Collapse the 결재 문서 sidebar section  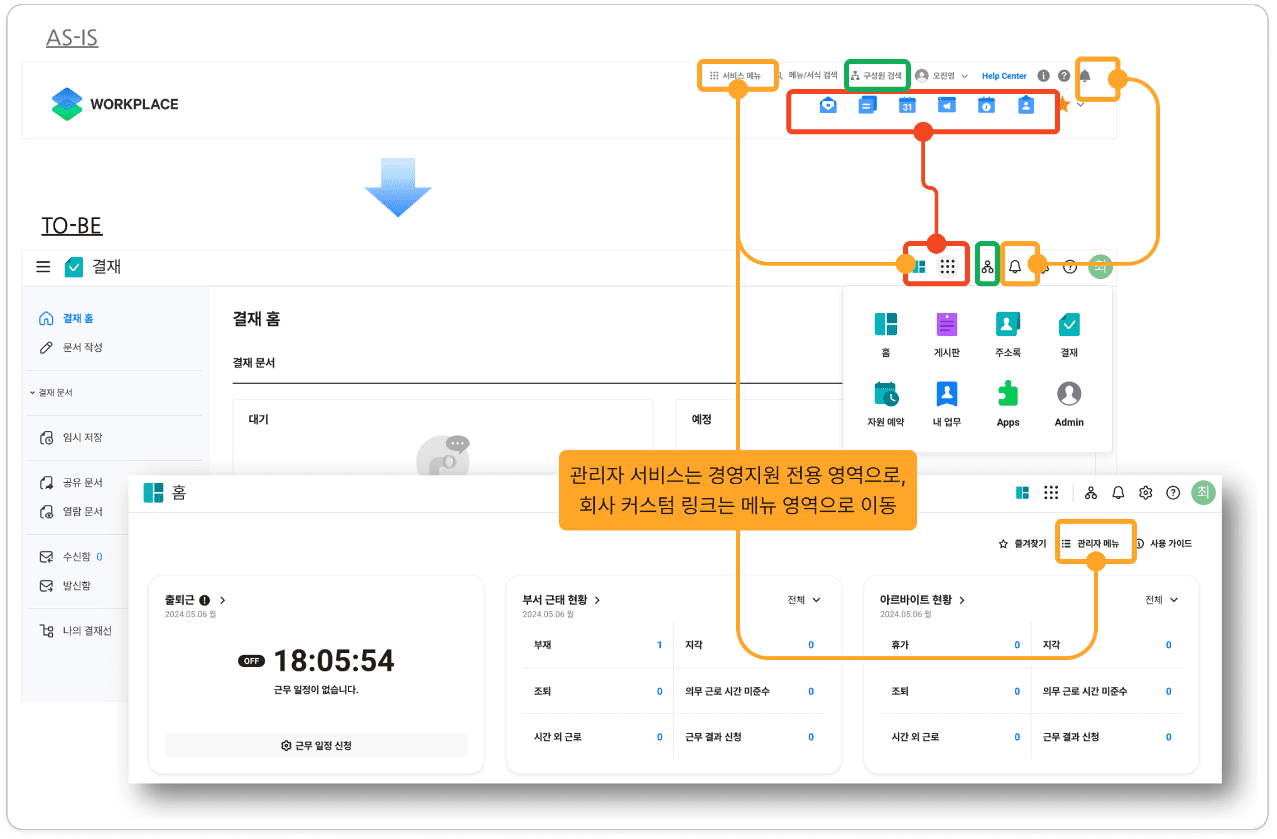(51, 393)
